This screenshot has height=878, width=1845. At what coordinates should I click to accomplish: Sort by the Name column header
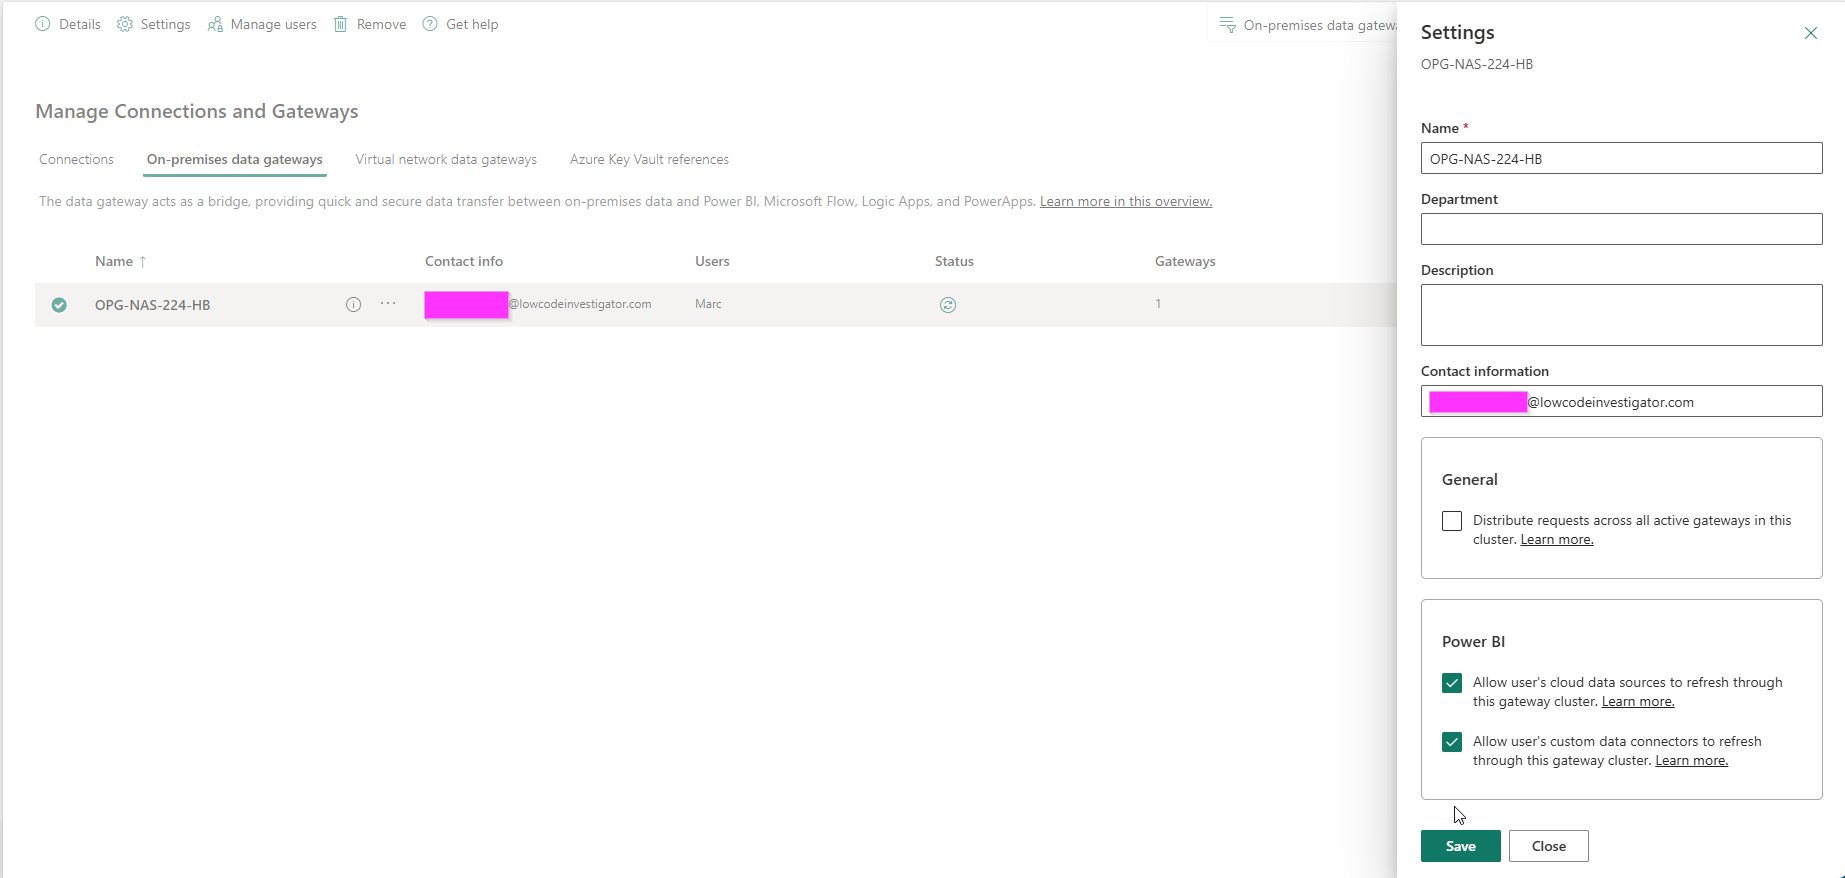(x=114, y=261)
